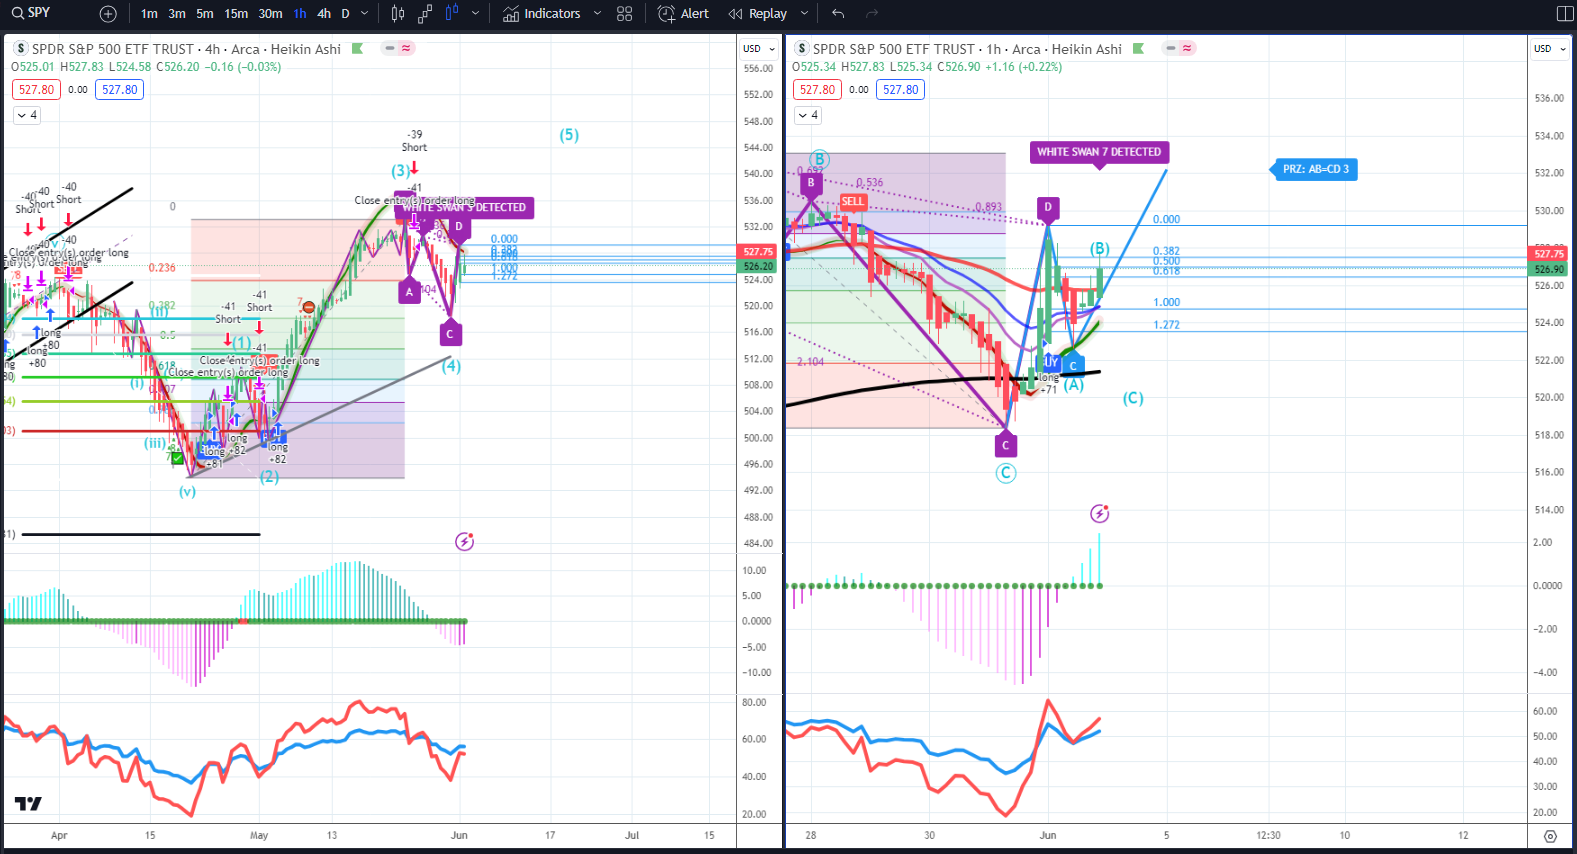This screenshot has height=854, width=1577.
Task: Open the layout setup icon
Action: [1565, 14]
